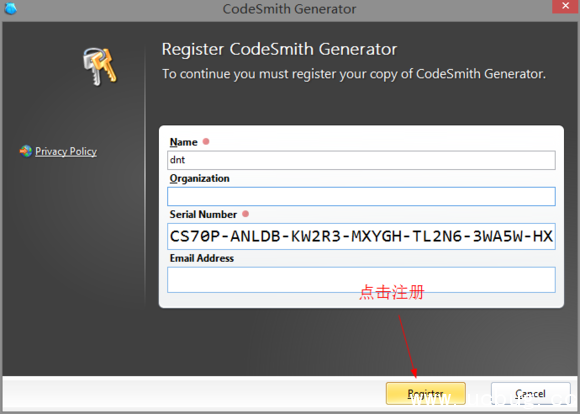Image resolution: width=580 pixels, height=414 pixels.
Task: Select the Serial Number input box
Action: [361, 236]
